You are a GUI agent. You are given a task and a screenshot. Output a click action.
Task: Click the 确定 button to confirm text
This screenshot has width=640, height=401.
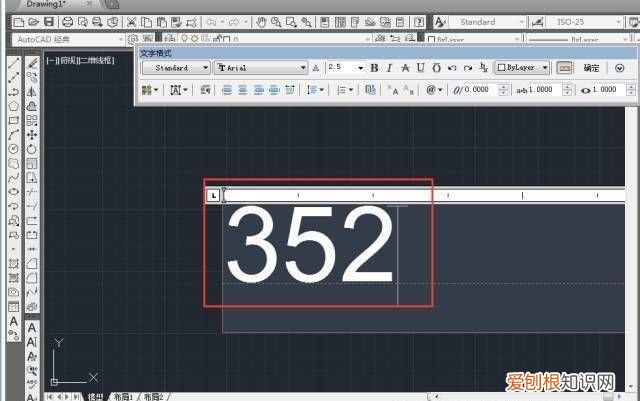tap(591, 68)
